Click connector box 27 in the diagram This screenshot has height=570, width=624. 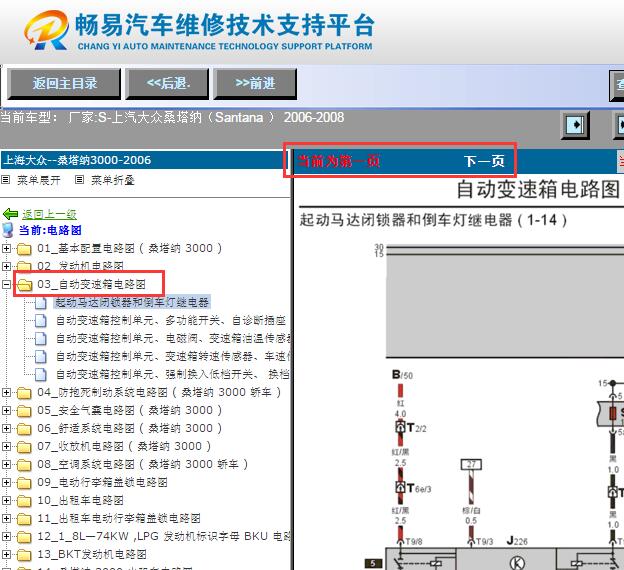(471, 465)
